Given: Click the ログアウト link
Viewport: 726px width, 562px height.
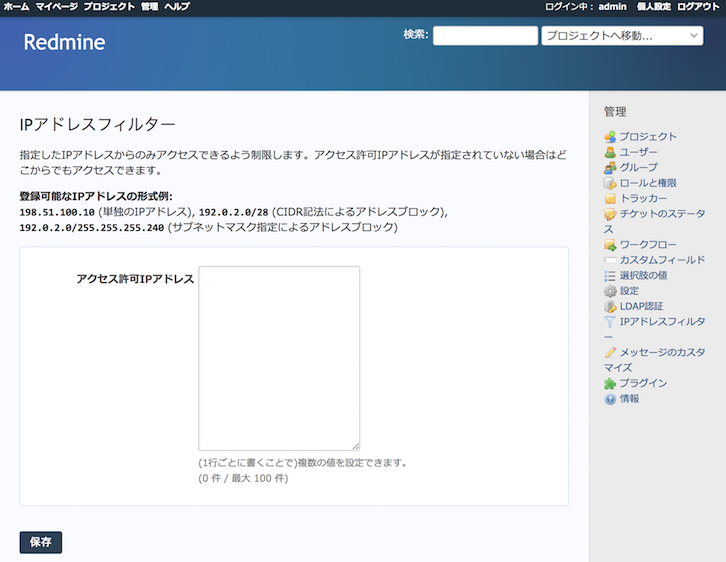Looking at the screenshot, I should [x=698, y=7].
